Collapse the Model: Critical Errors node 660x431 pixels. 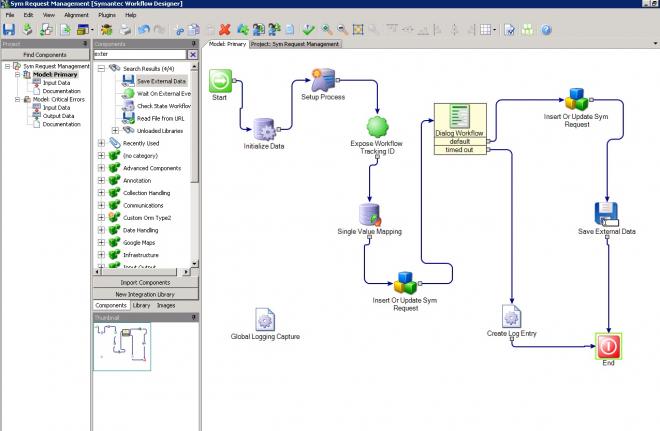[x=17, y=99]
